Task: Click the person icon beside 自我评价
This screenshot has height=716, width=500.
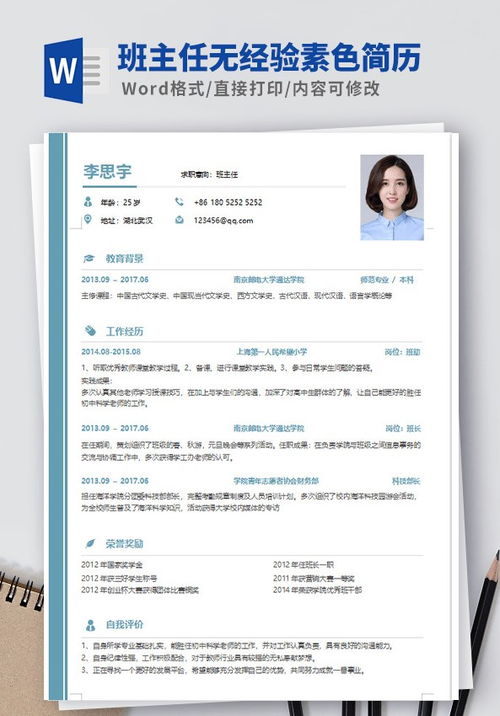Action: pos(90,625)
